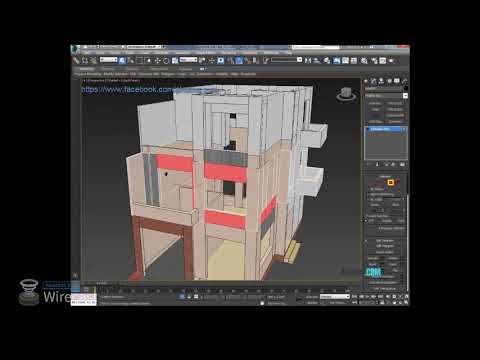Open the Layer Manager
Screen dimensions: 480x360
327,60
